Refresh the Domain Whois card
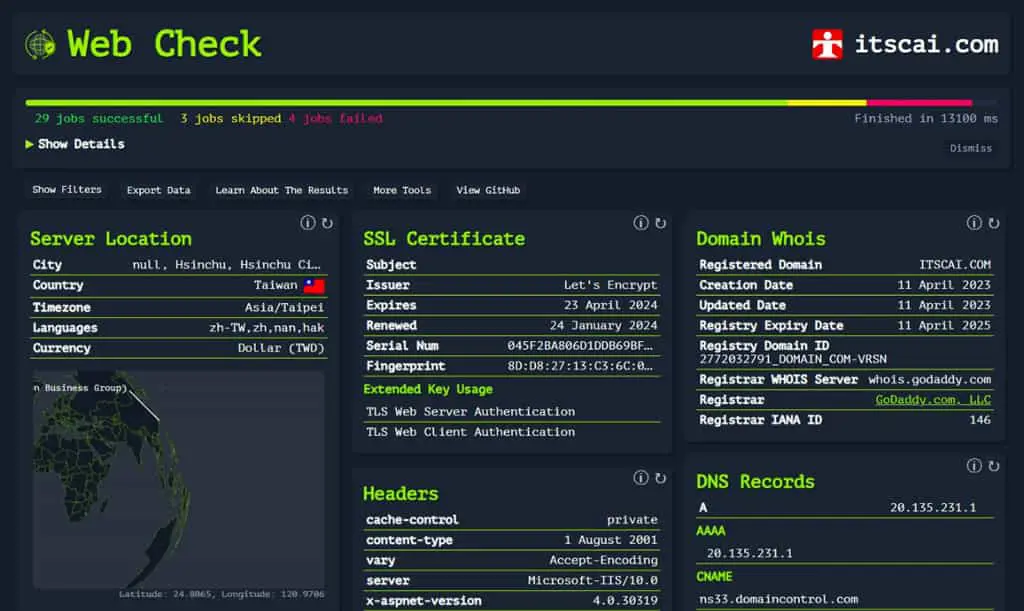This screenshot has width=1024, height=611. pos(993,223)
